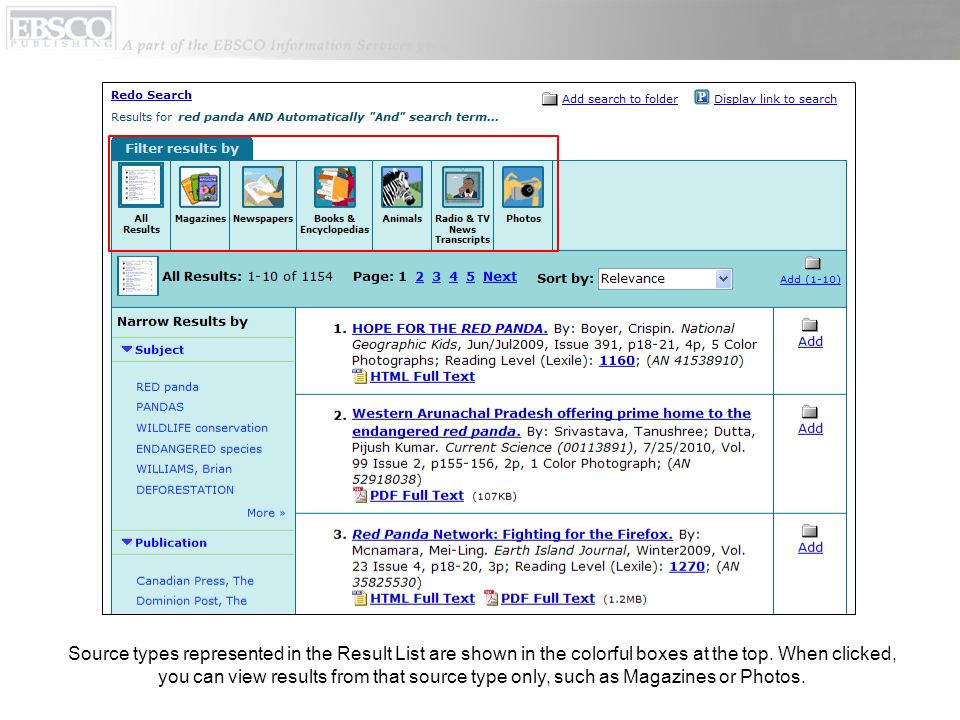Image resolution: width=960 pixels, height=720 pixels.
Task: Click Display link to search
Action: 775,99
